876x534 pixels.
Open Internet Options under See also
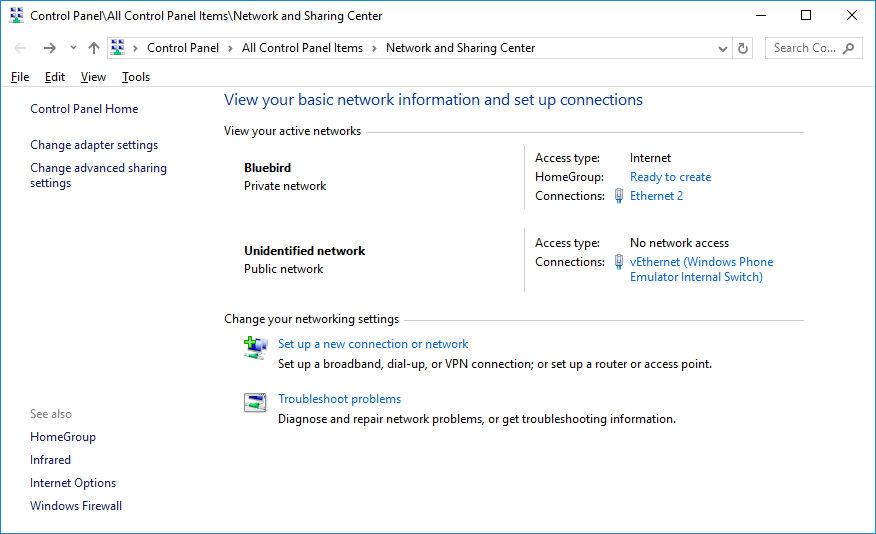coord(73,483)
